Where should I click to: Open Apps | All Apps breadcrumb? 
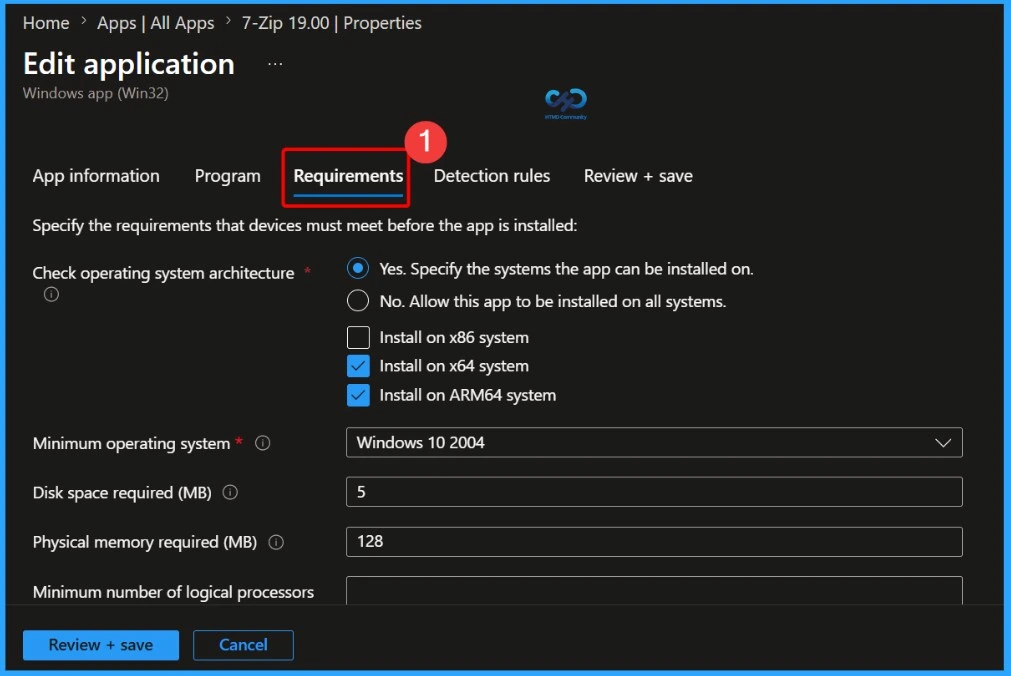pyautogui.click(x=155, y=23)
